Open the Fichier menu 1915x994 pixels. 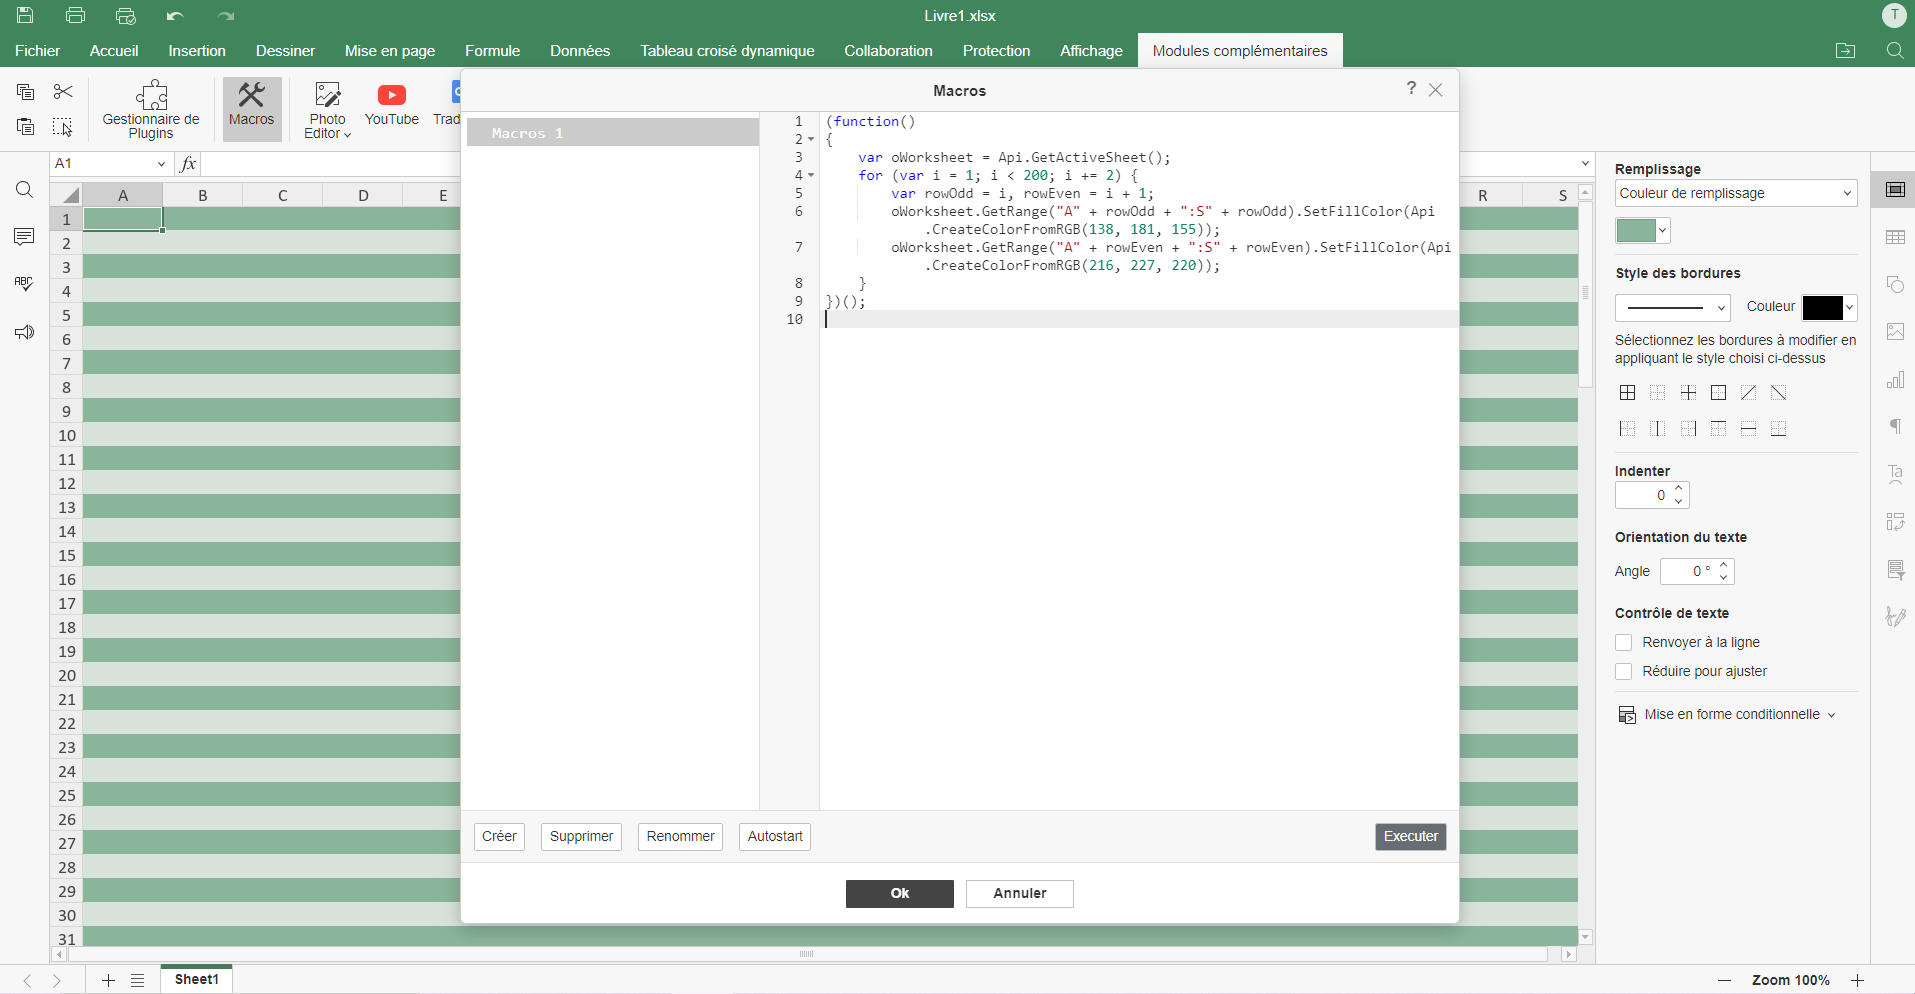click(37, 51)
